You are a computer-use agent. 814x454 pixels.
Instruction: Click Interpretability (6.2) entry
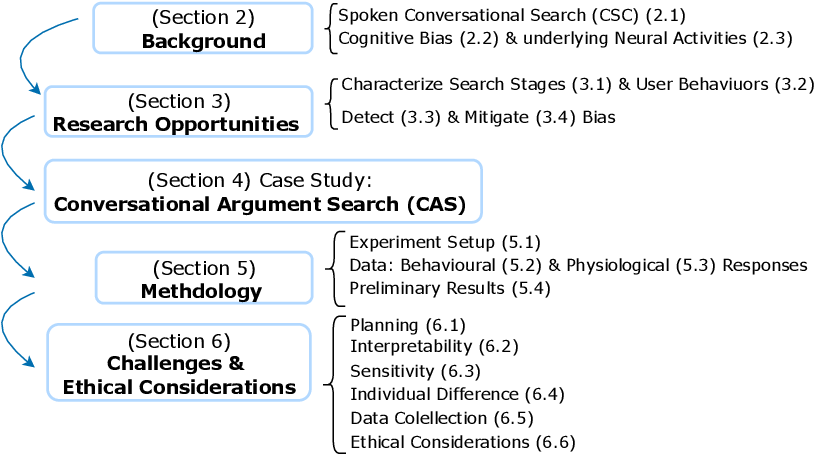click(435, 347)
